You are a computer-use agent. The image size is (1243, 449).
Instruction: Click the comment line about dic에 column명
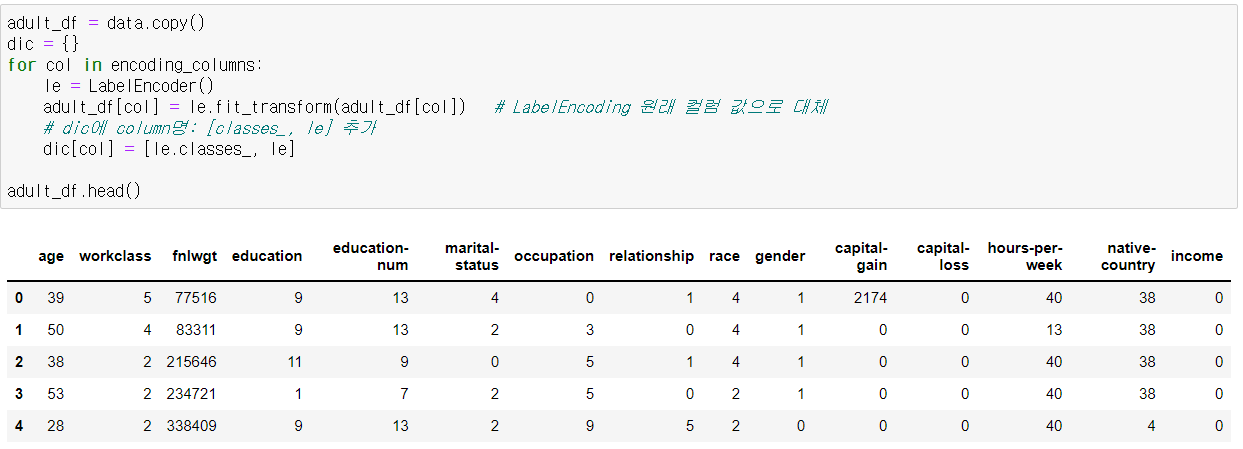click(x=209, y=128)
